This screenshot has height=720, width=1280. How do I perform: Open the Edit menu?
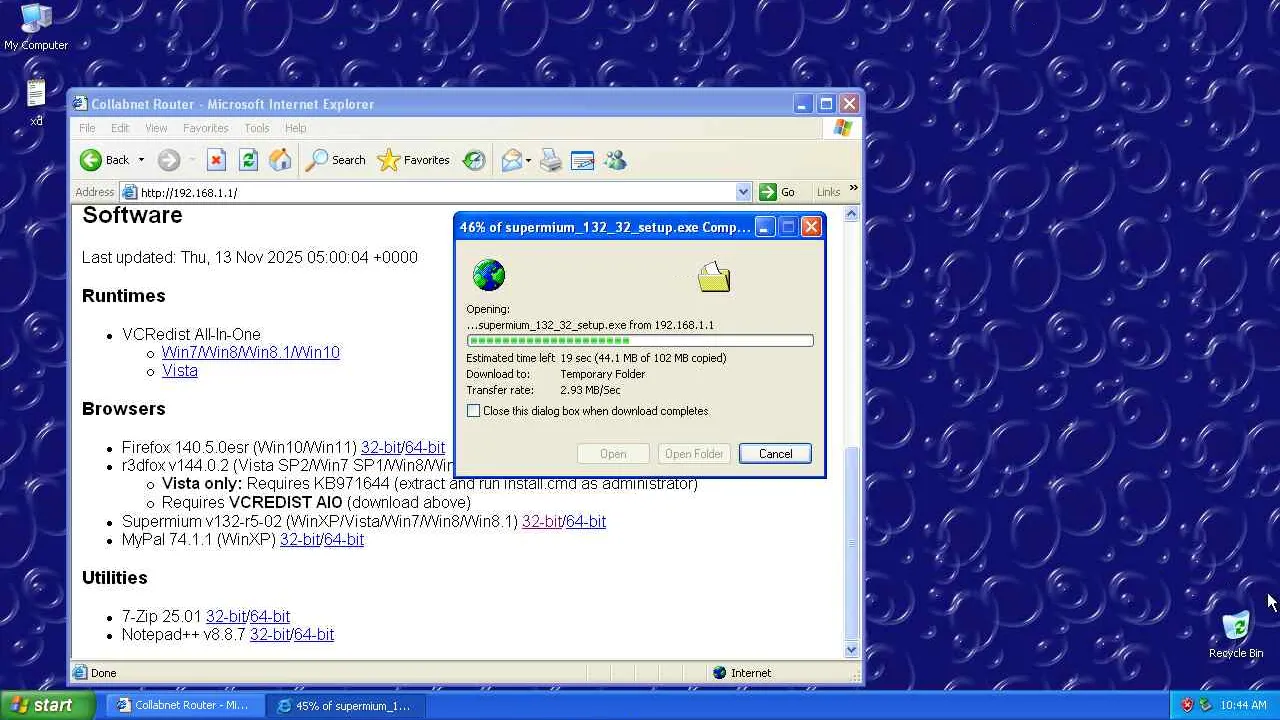click(x=120, y=128)
